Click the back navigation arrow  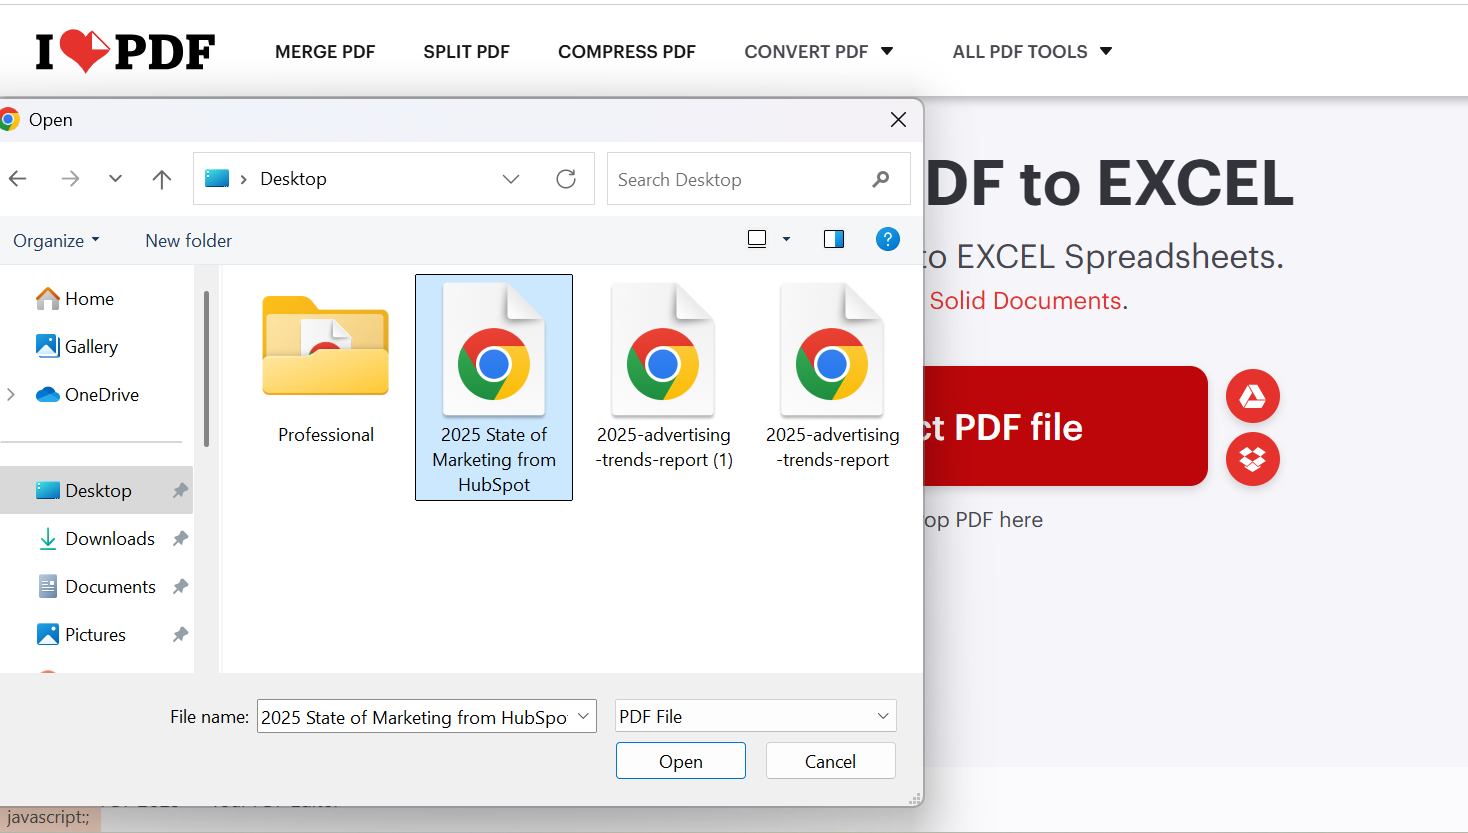pyautogui.click(x=17, y=178)
